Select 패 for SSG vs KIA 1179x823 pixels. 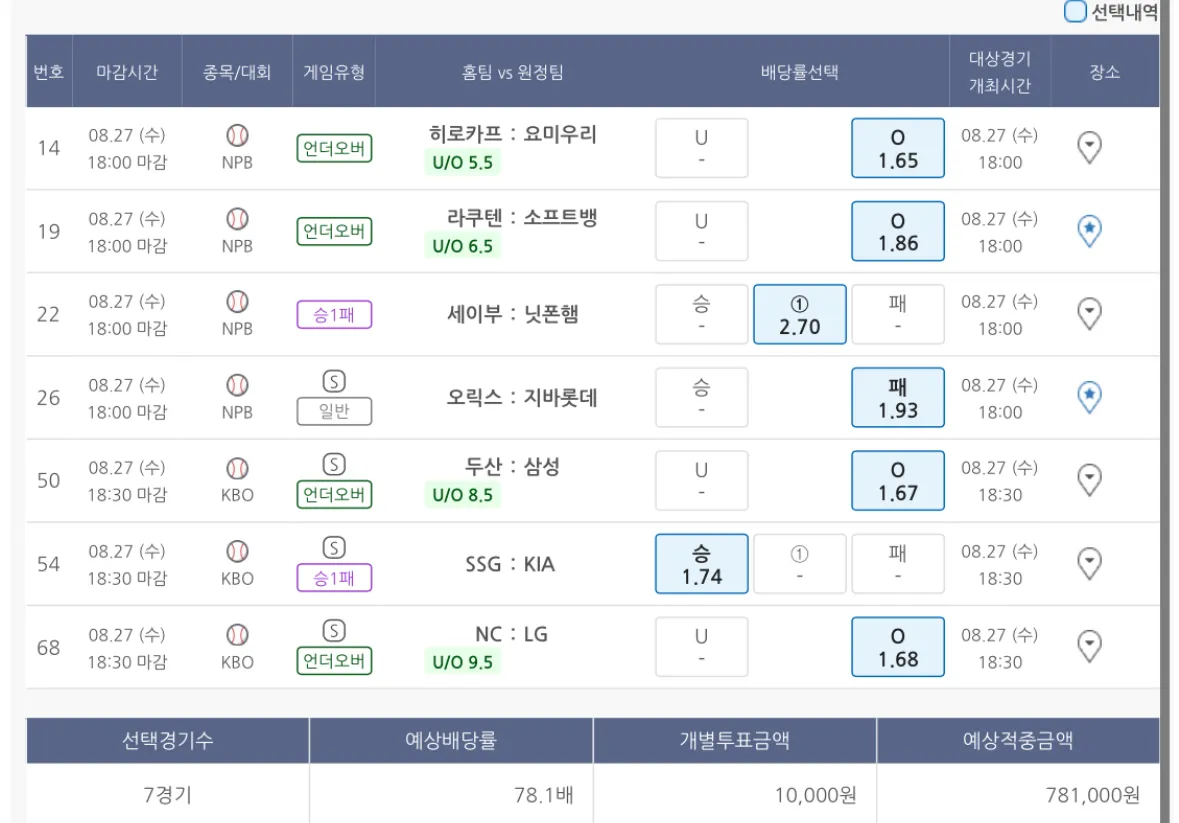(897, 564)
